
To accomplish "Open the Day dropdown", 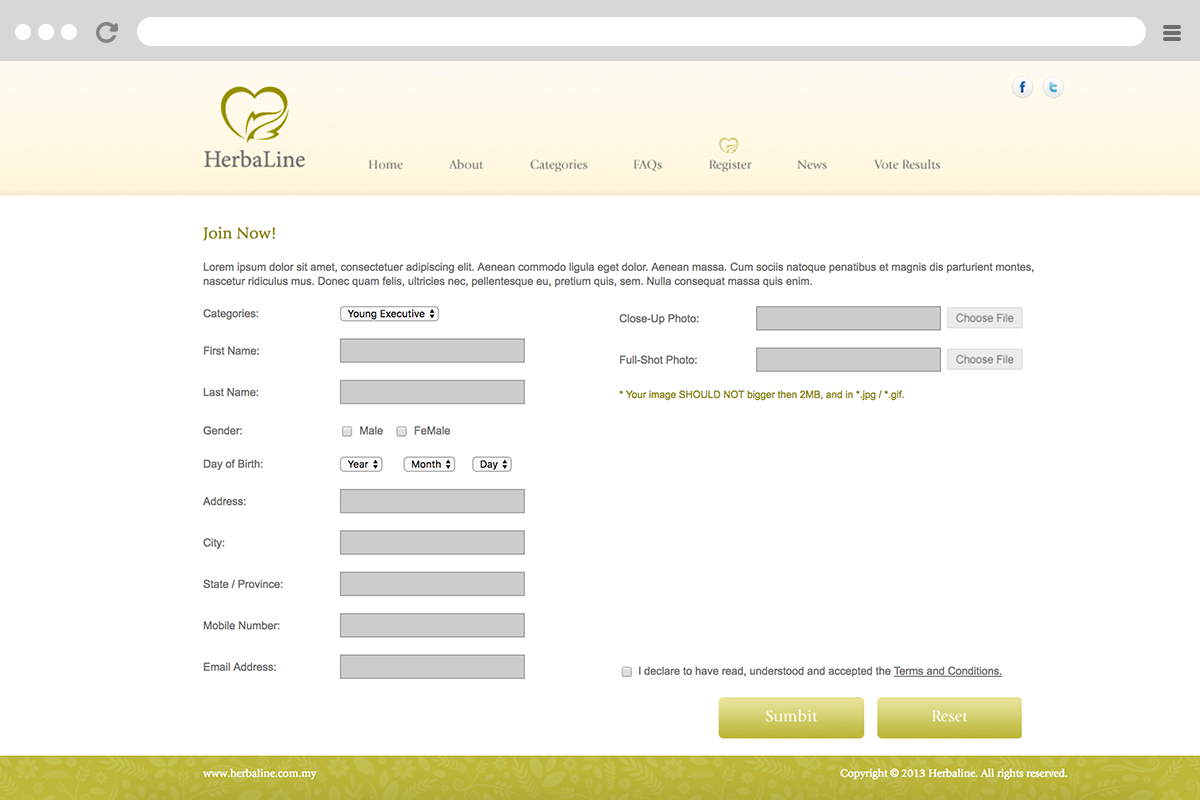I will click(492, 464).
